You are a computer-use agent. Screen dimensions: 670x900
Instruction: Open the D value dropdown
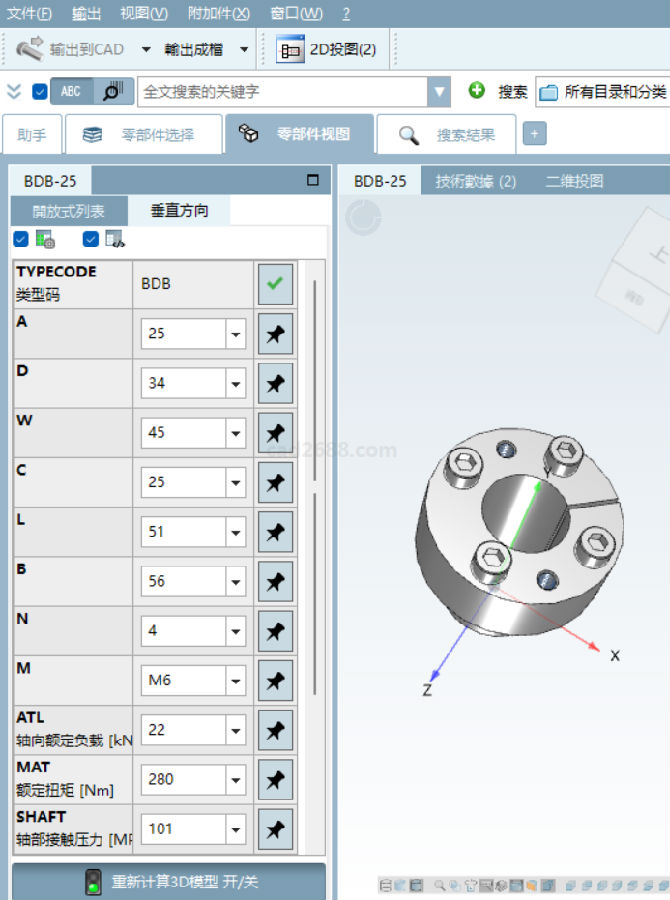(236, 384)
